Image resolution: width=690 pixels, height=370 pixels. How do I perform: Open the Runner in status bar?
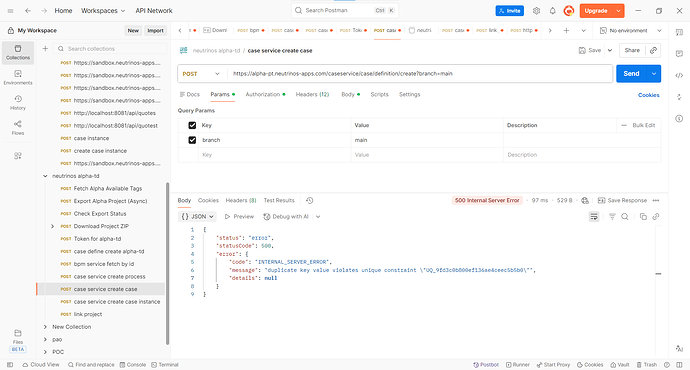(518, 365)
